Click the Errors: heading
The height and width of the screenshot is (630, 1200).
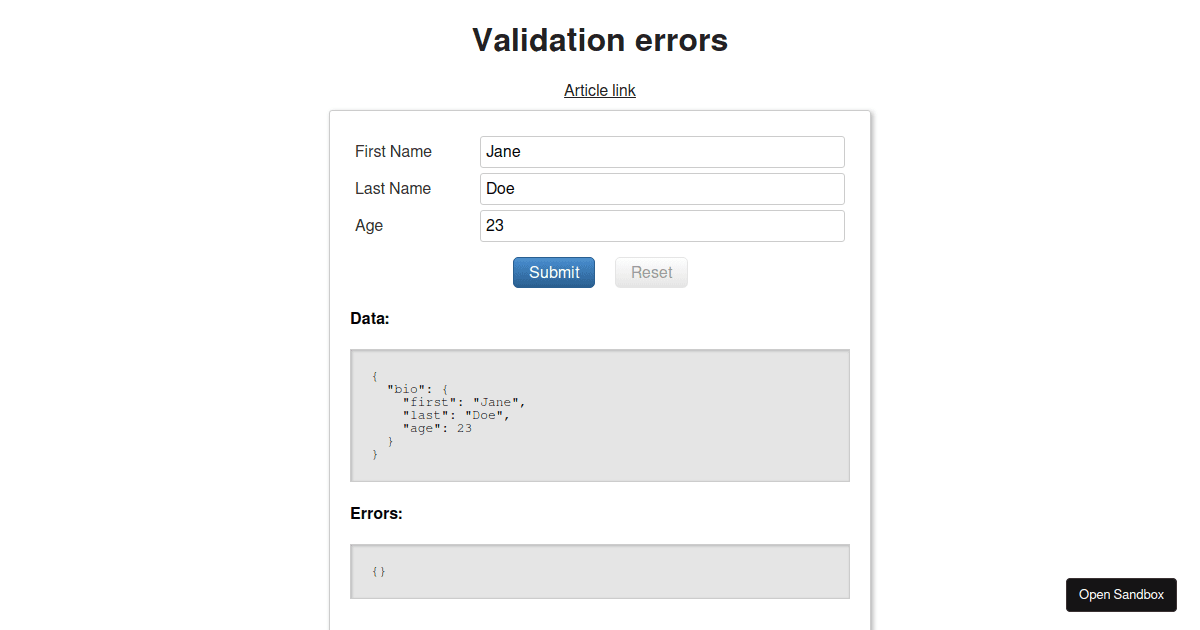[x=376, y=513]
